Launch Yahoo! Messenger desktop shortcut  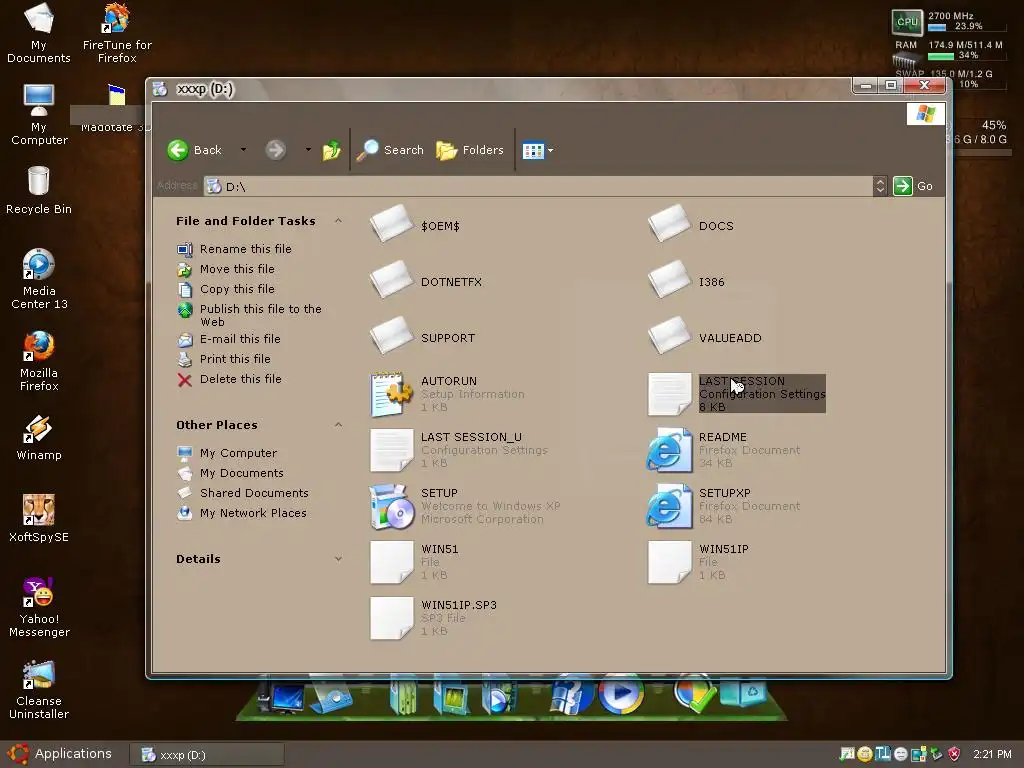[39, 608]
